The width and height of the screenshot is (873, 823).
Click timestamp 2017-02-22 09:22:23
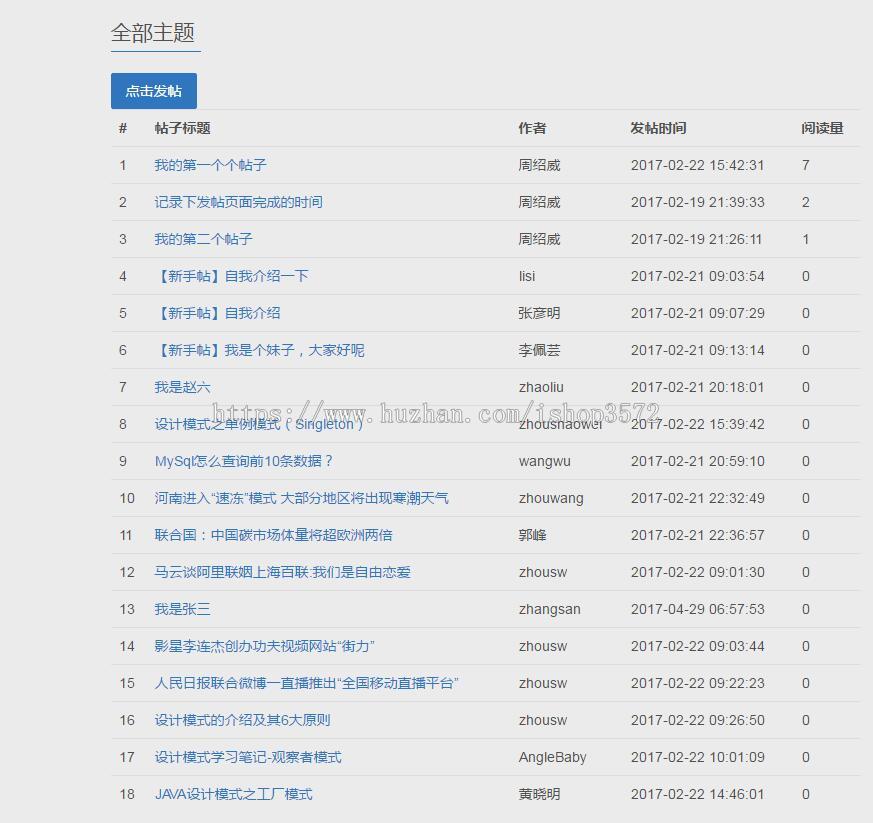click(x=697, y=684)
